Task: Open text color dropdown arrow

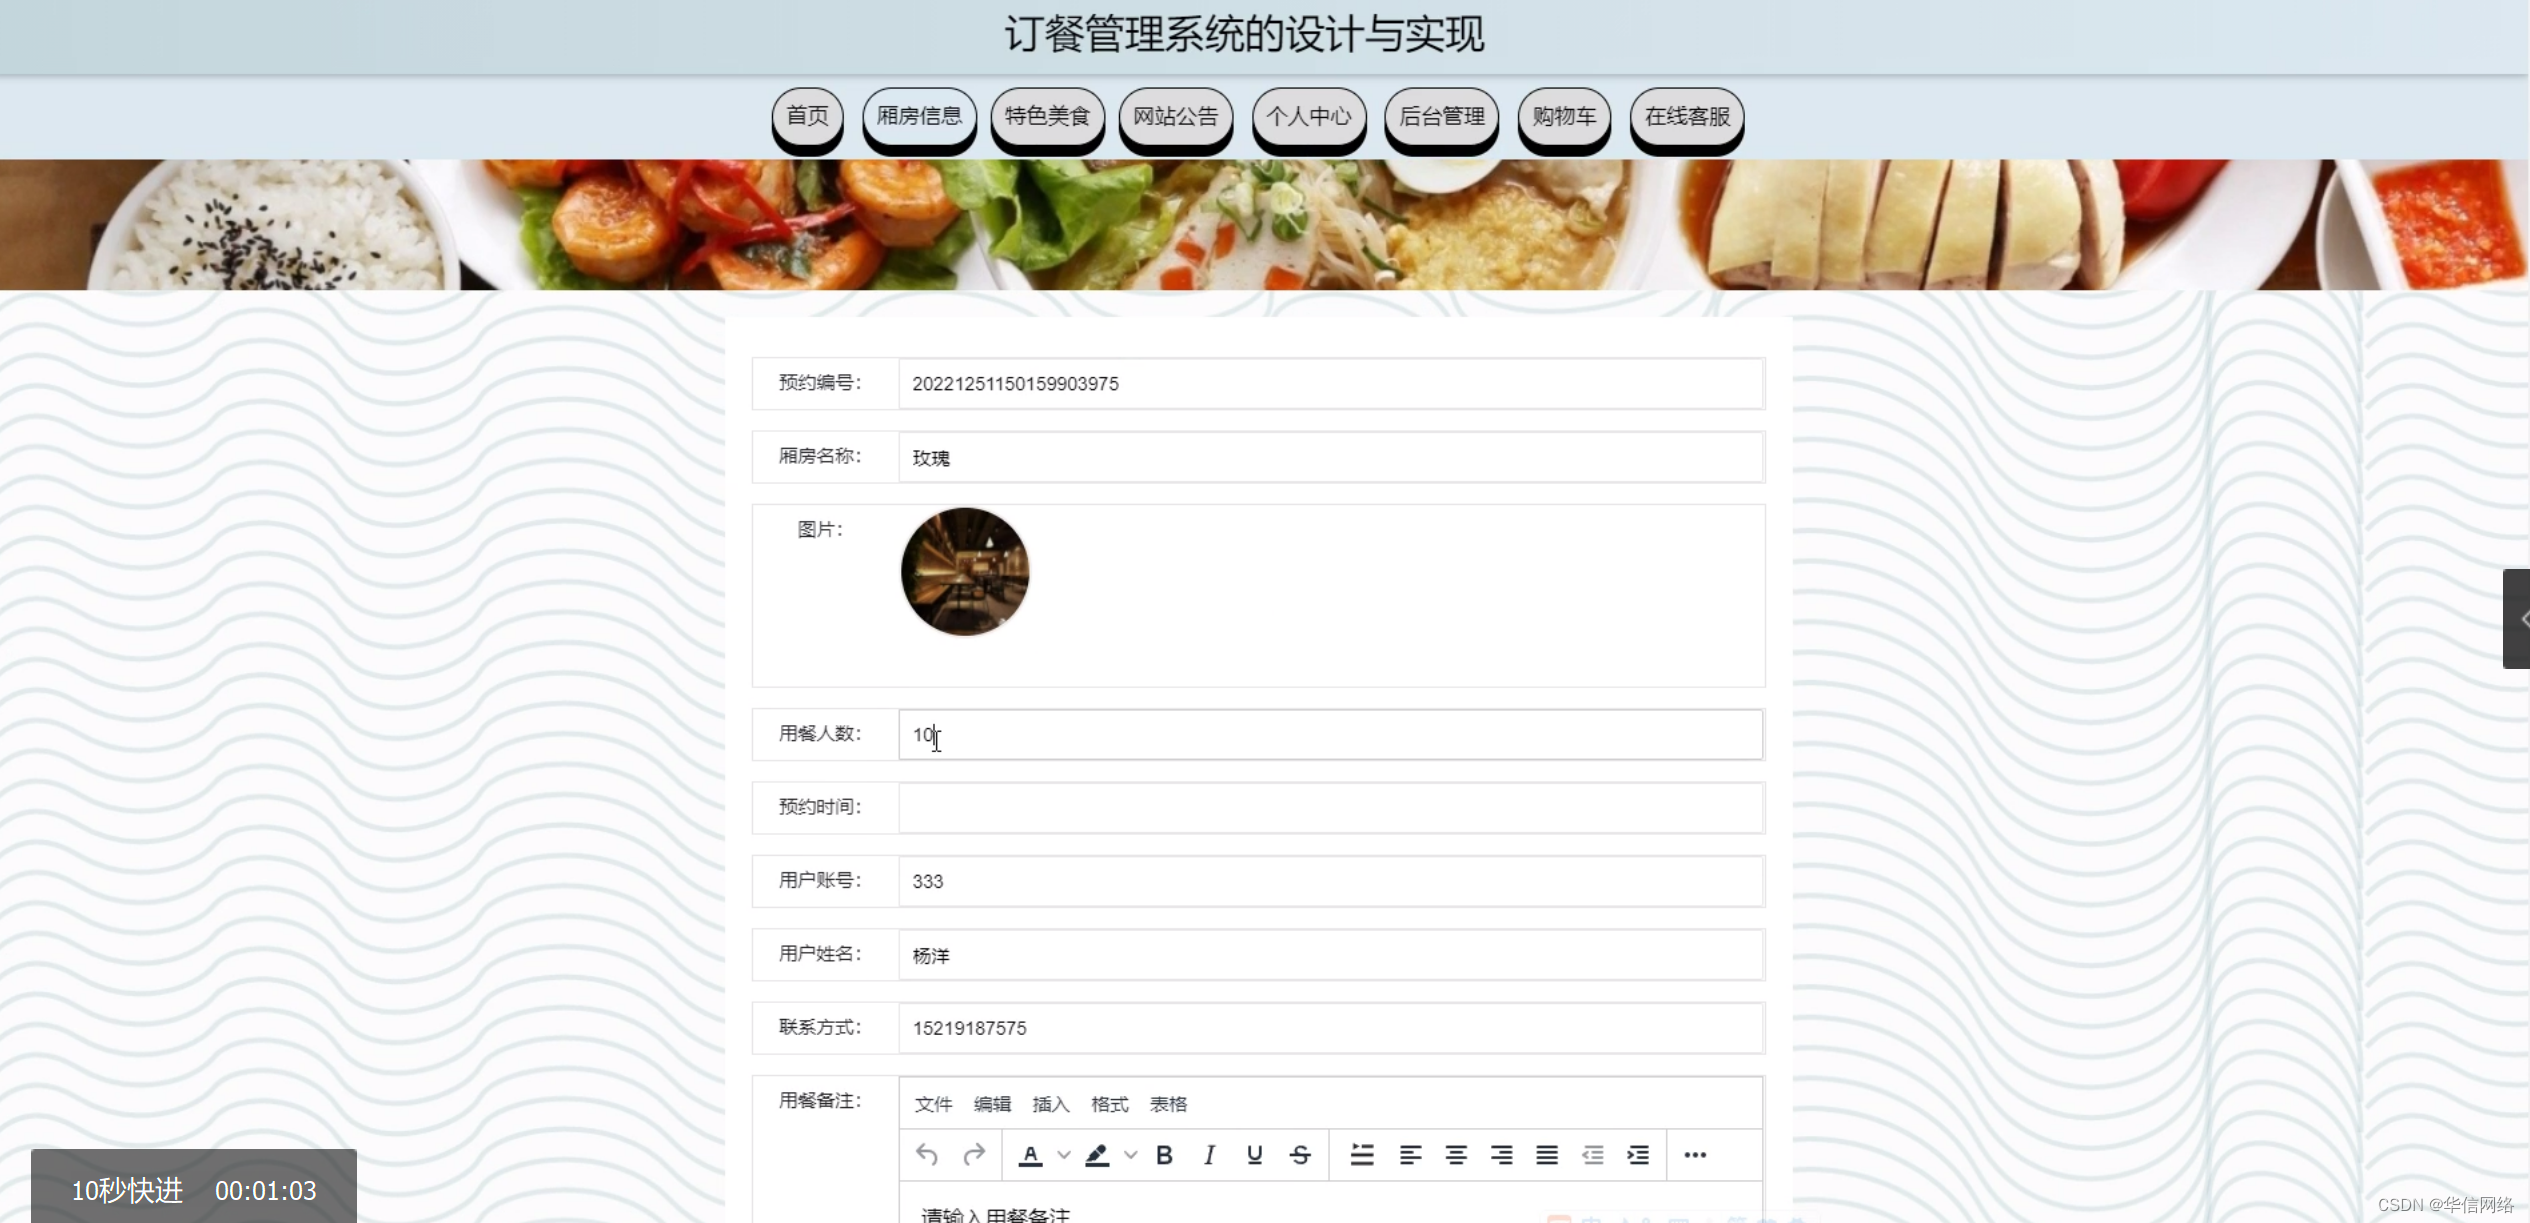Action: pos(1064,1155)
